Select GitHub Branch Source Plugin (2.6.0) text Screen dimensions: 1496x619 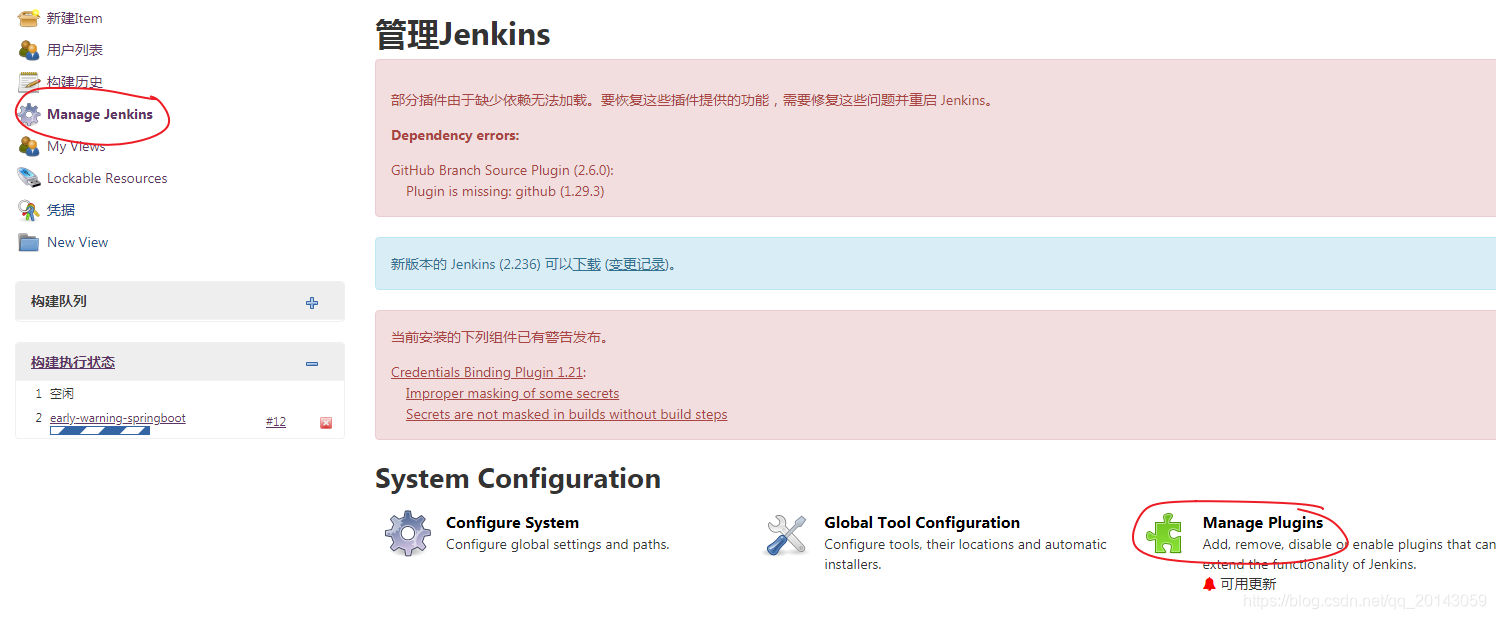tap(502, 170)
